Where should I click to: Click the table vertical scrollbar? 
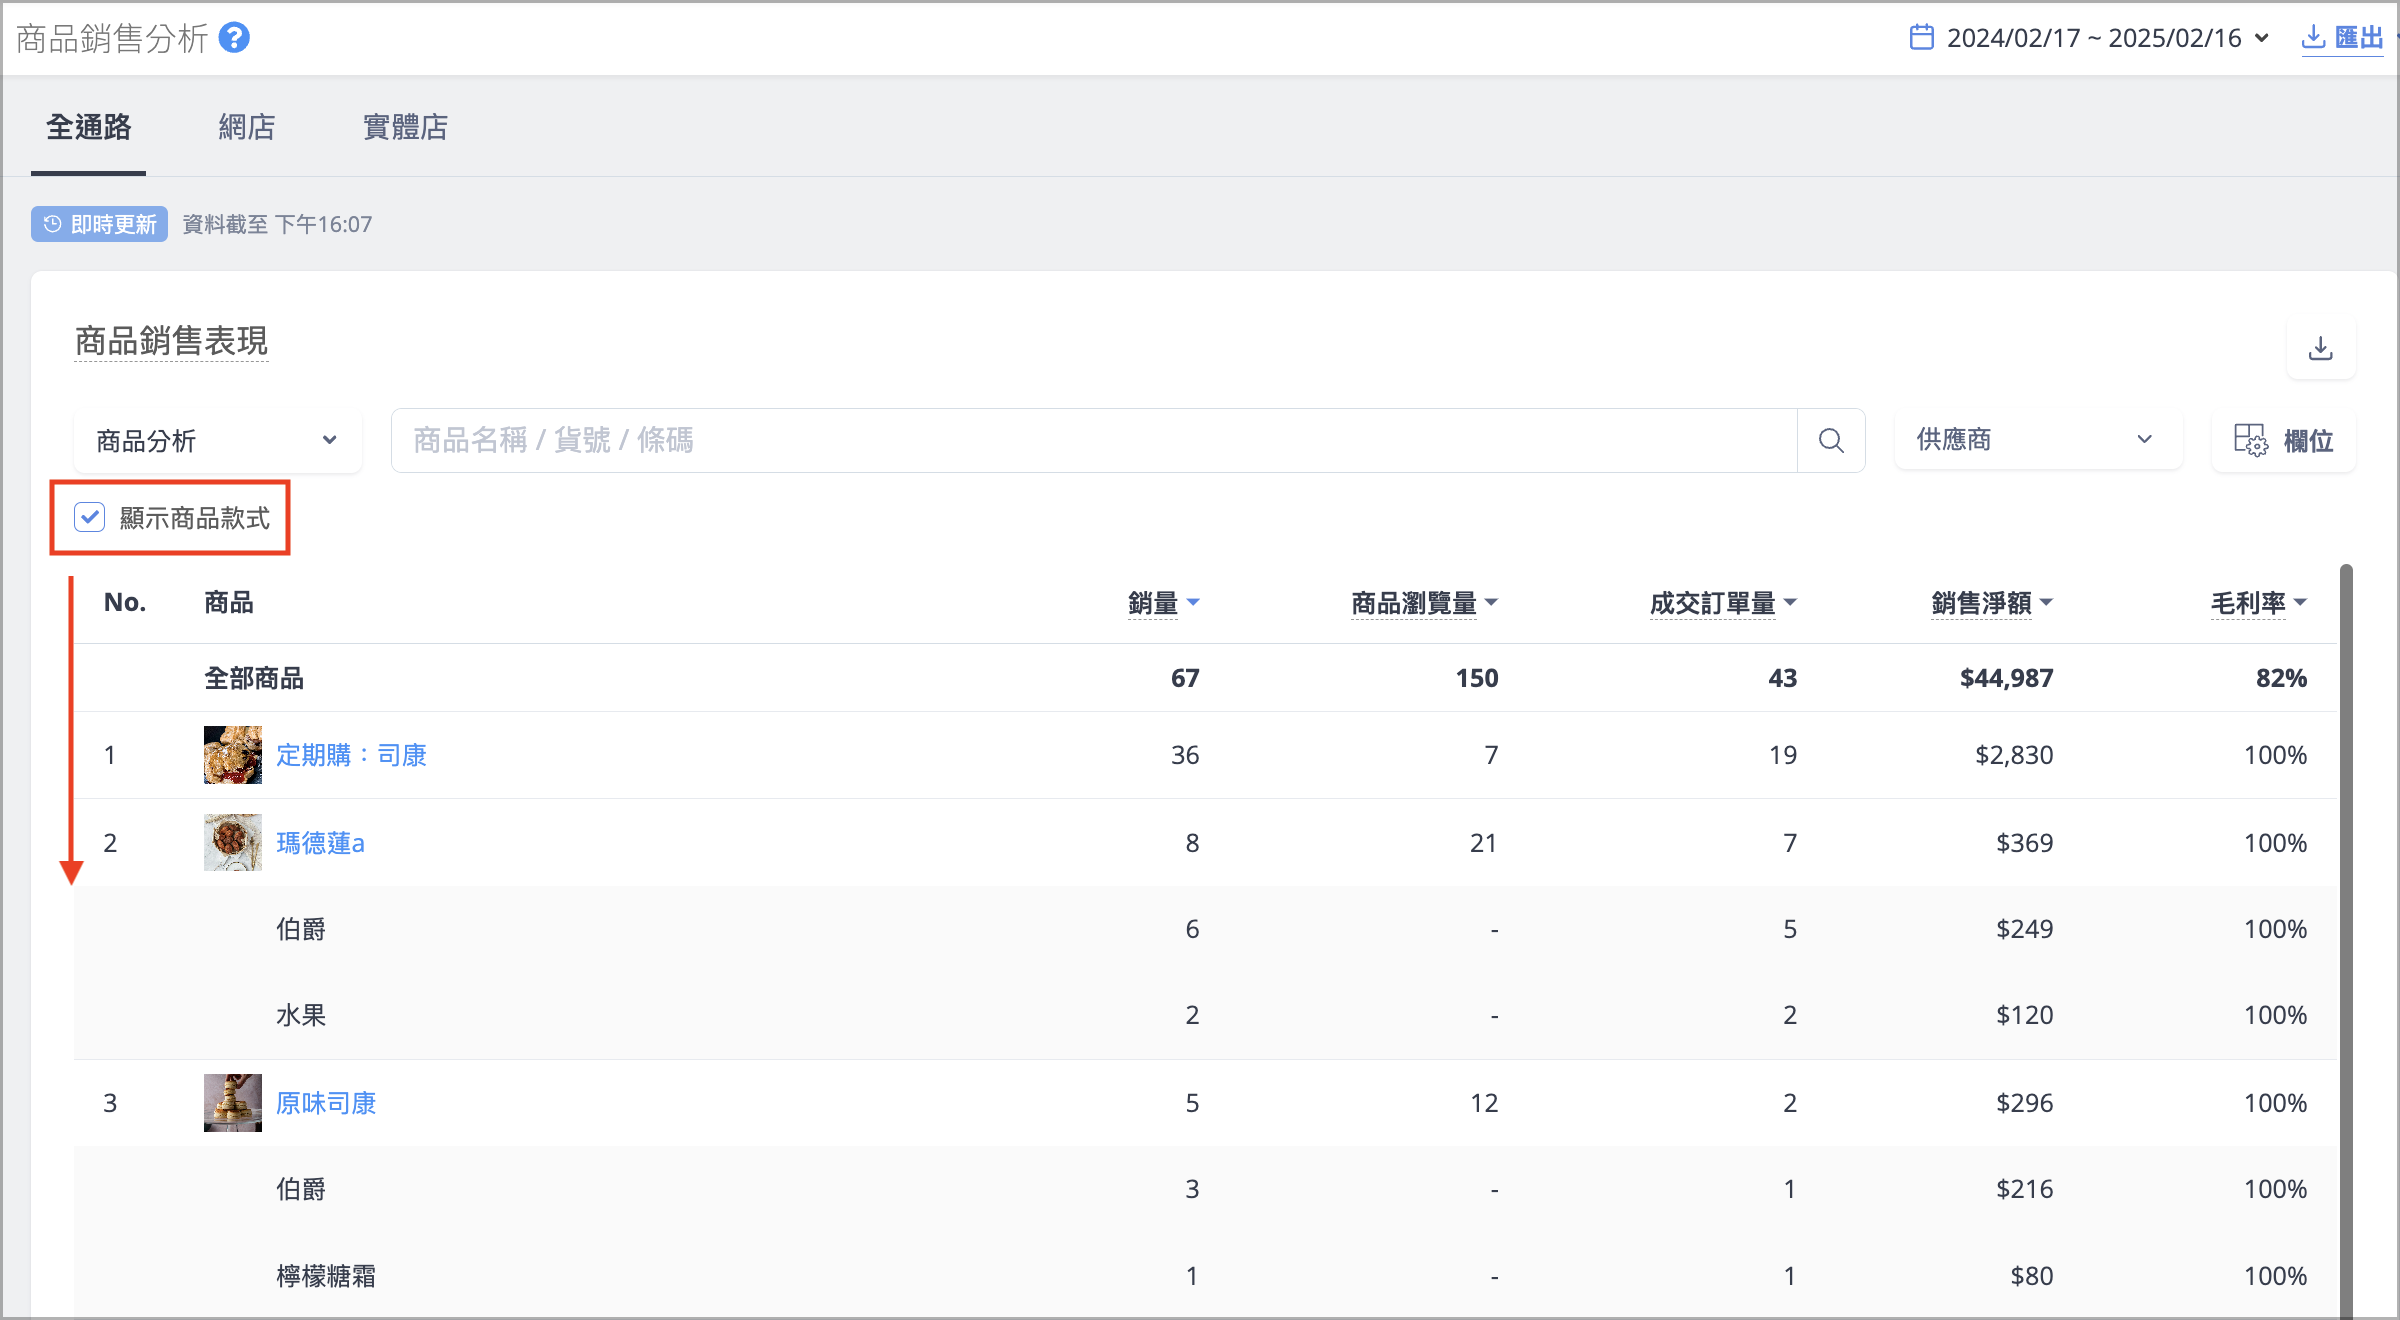[x=2346, y=940]
